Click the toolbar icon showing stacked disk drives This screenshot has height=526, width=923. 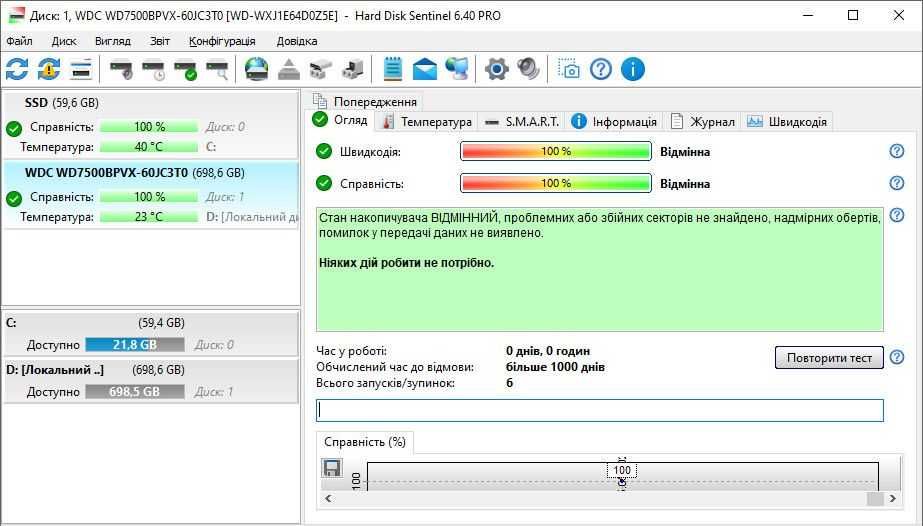81,69
